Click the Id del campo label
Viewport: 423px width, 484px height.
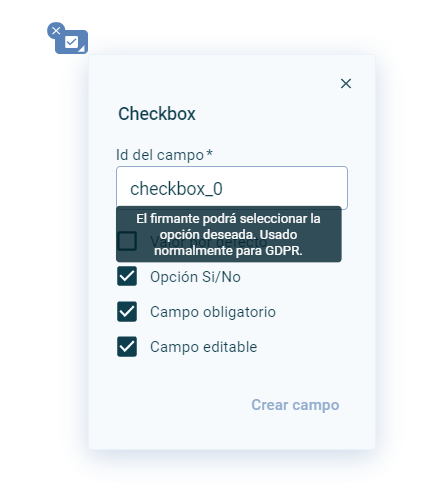point(164,155)
